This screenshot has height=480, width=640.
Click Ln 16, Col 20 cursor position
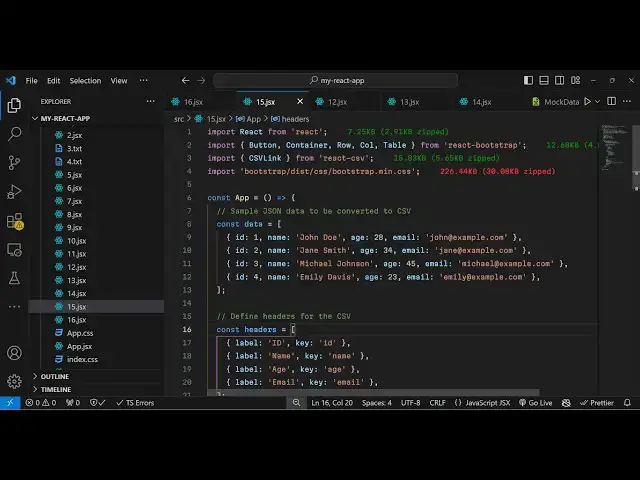332,403
